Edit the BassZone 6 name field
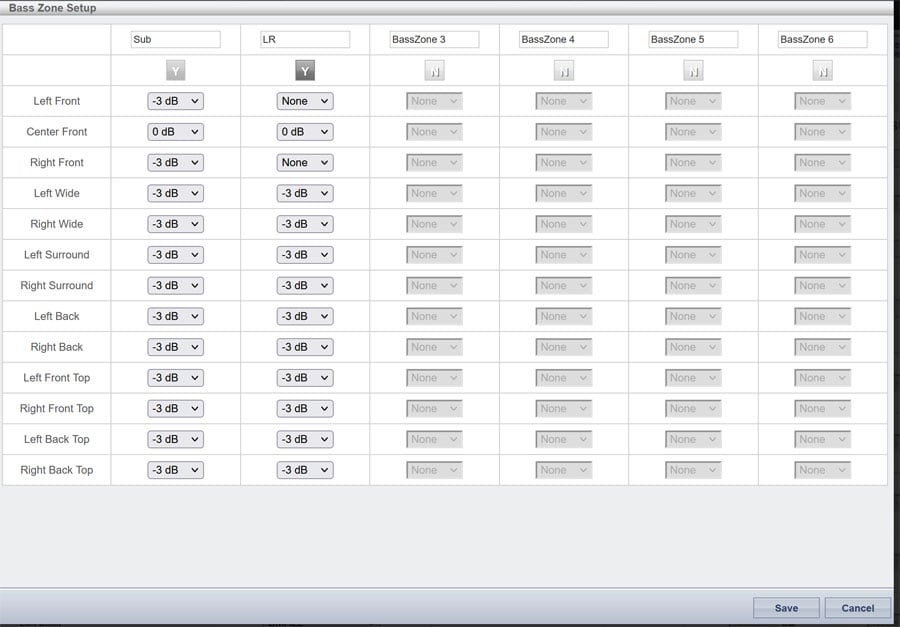 tap(822, 40)
